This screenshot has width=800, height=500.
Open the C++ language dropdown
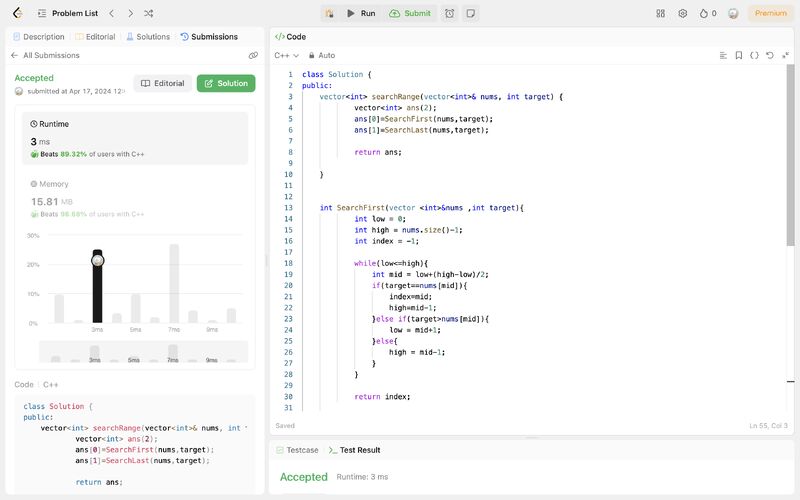click(286, 55)
